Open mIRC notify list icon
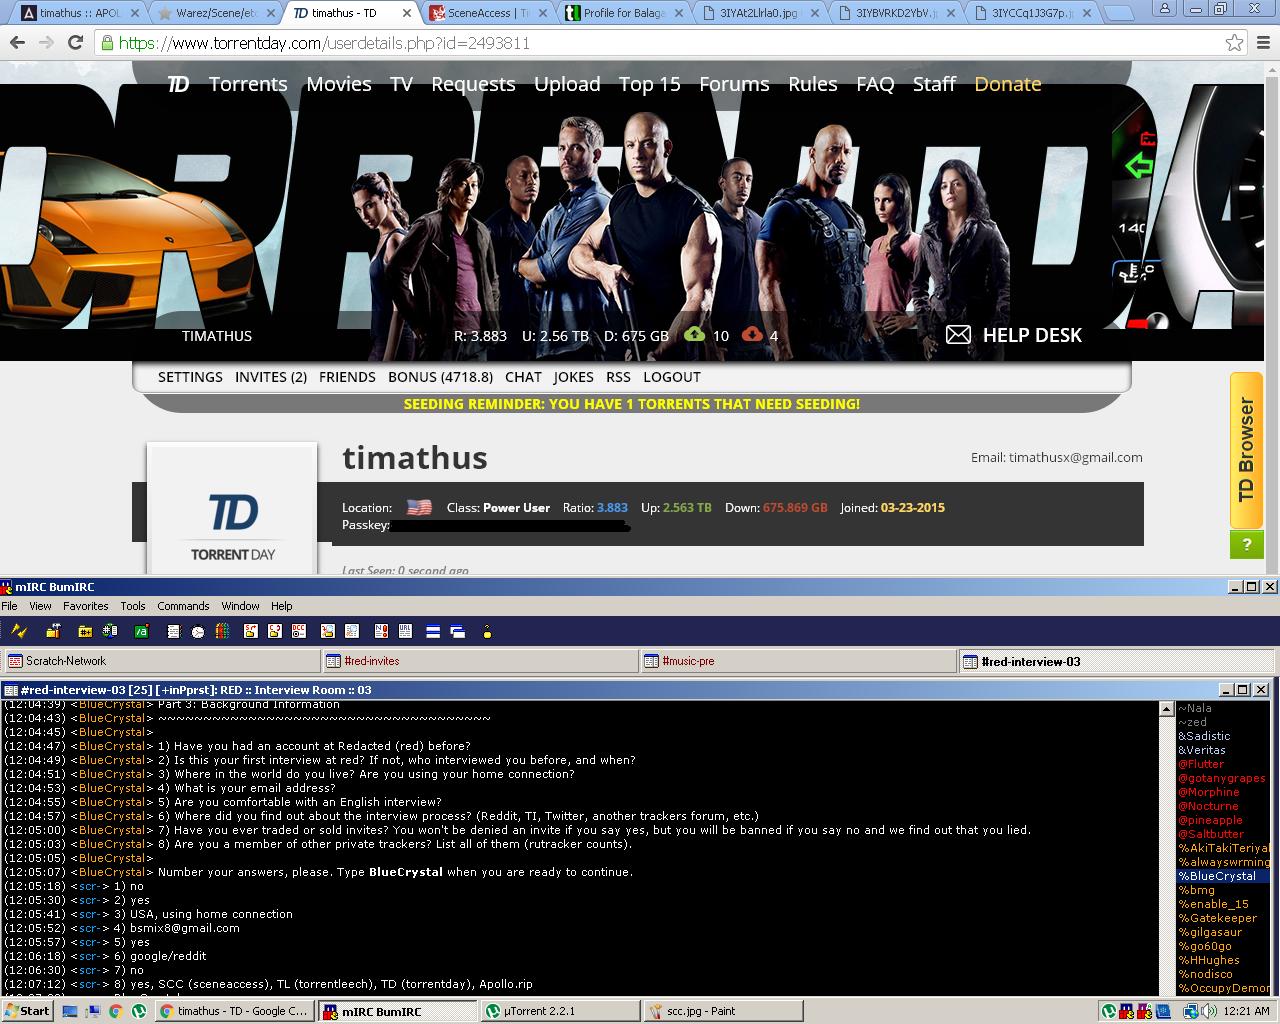Viewport: 1280px width, 1024px height. coord(380,631)
